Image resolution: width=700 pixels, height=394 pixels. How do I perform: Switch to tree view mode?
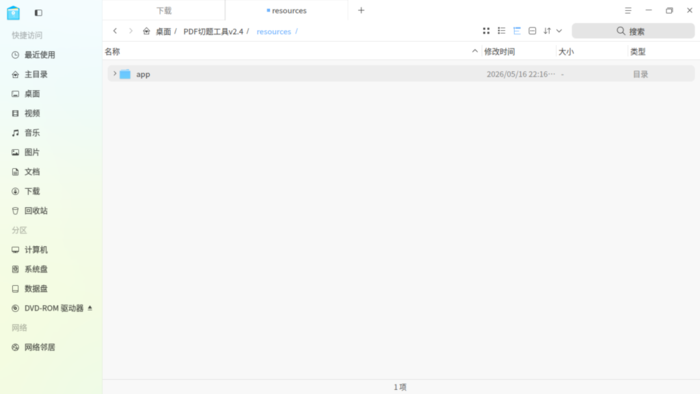[517, 31]
